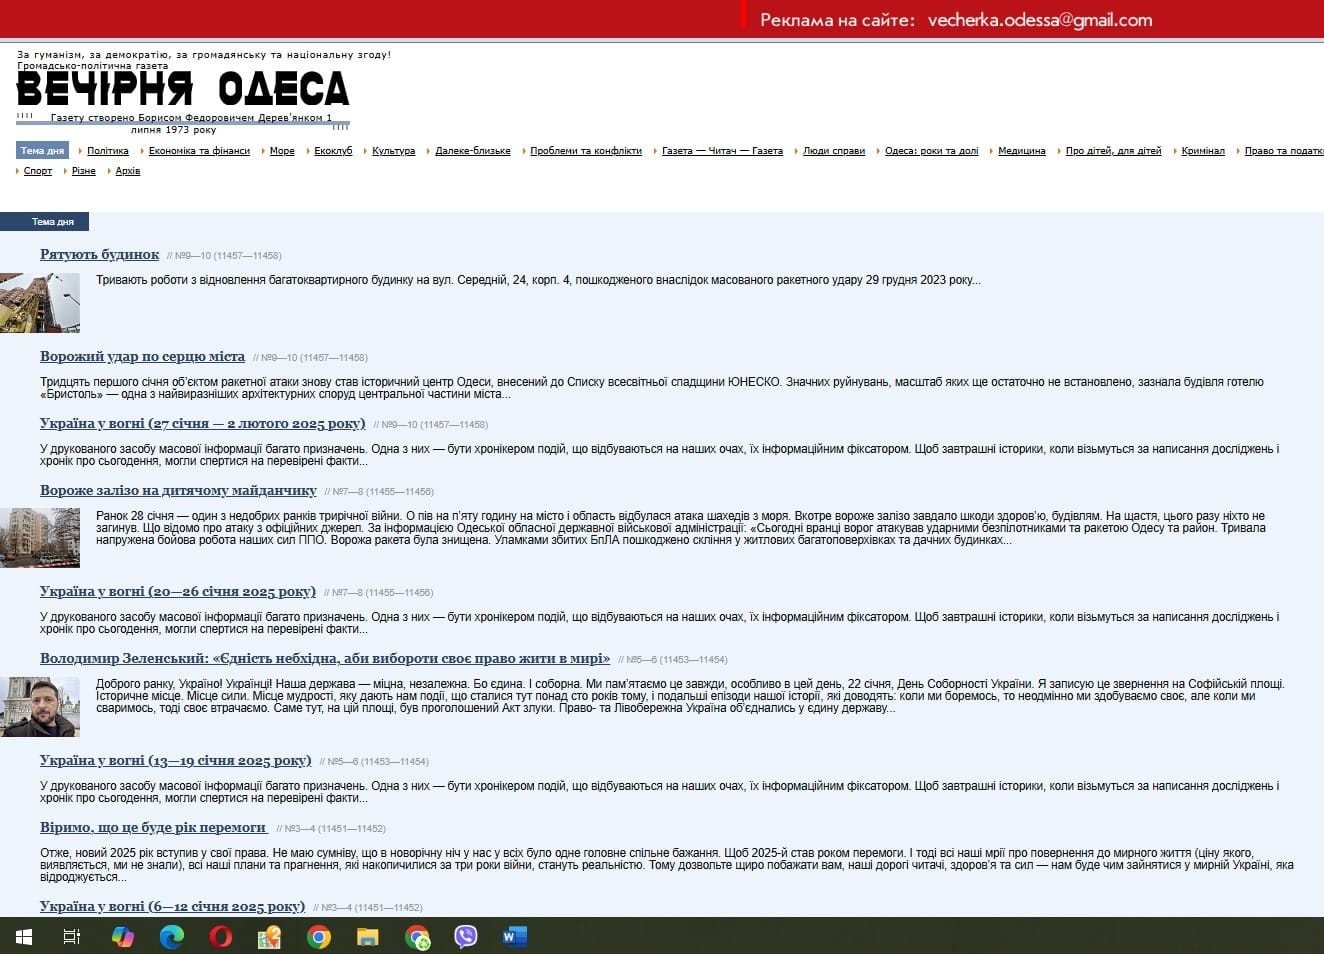Open the Архів section link
The height and width of the screenshot is (954, 1324).
pyautogui.click(x=128, y=171)
